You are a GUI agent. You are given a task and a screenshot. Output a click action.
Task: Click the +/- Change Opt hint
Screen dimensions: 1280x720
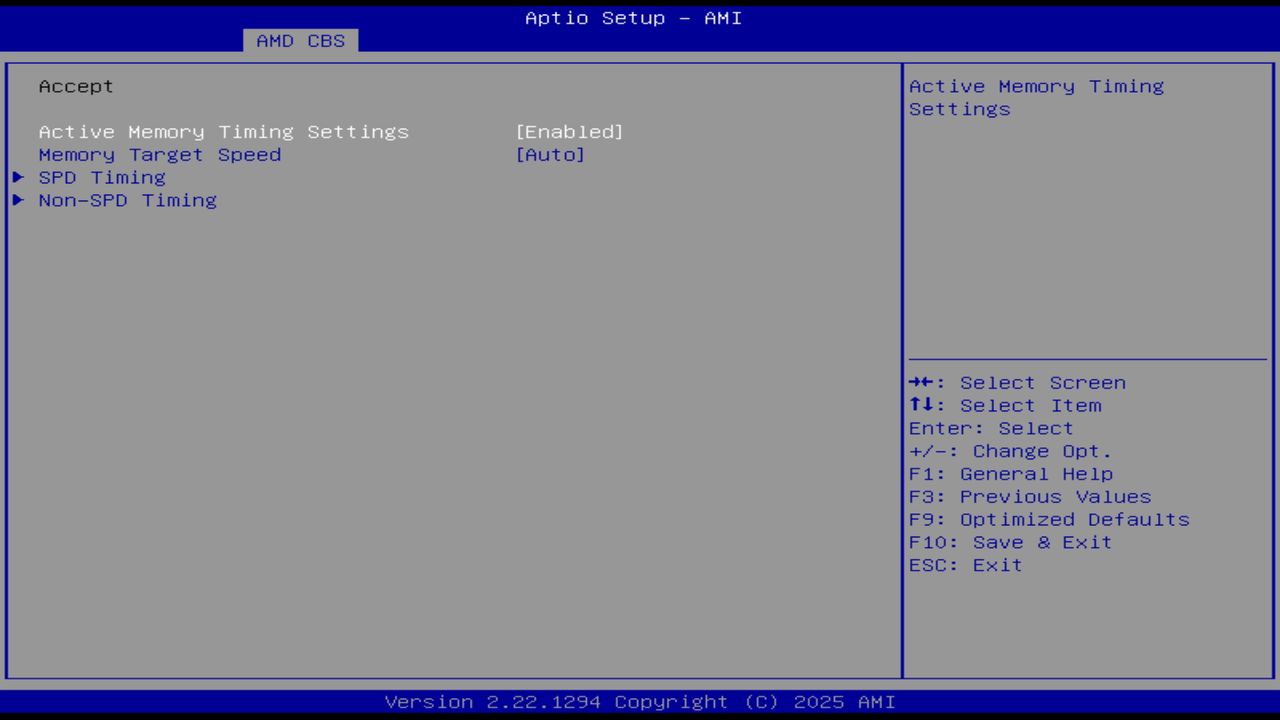pos(1010,450)
